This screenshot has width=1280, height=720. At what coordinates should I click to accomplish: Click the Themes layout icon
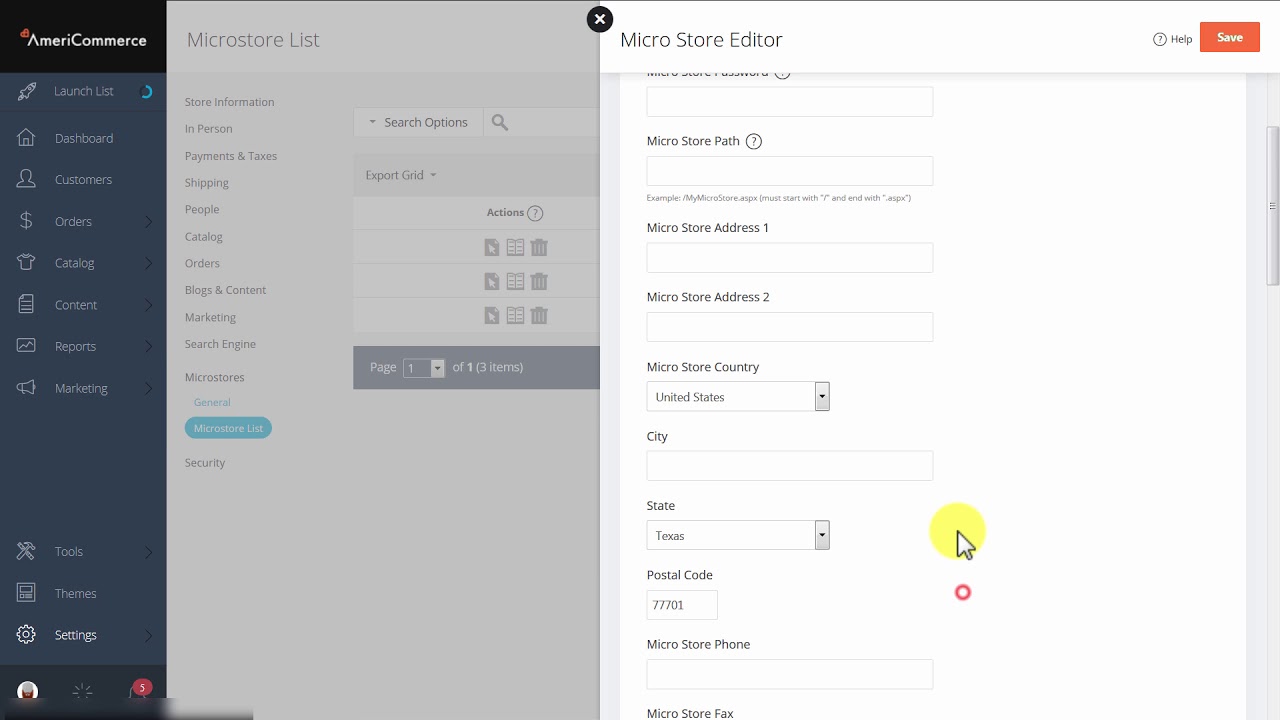[x=27, y=593]
